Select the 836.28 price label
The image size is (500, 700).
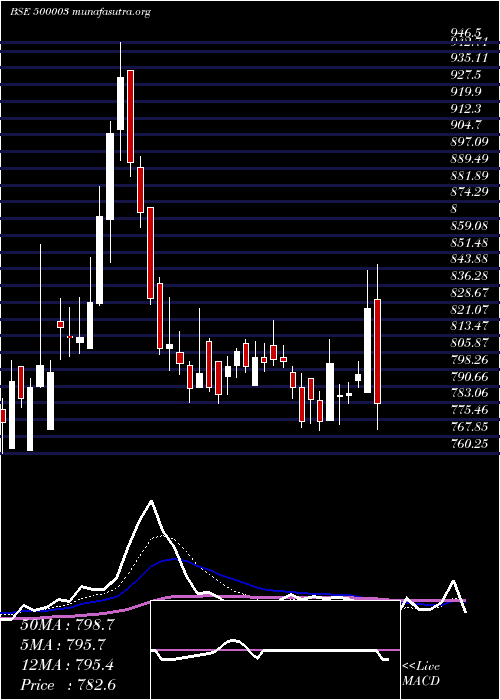468,276
